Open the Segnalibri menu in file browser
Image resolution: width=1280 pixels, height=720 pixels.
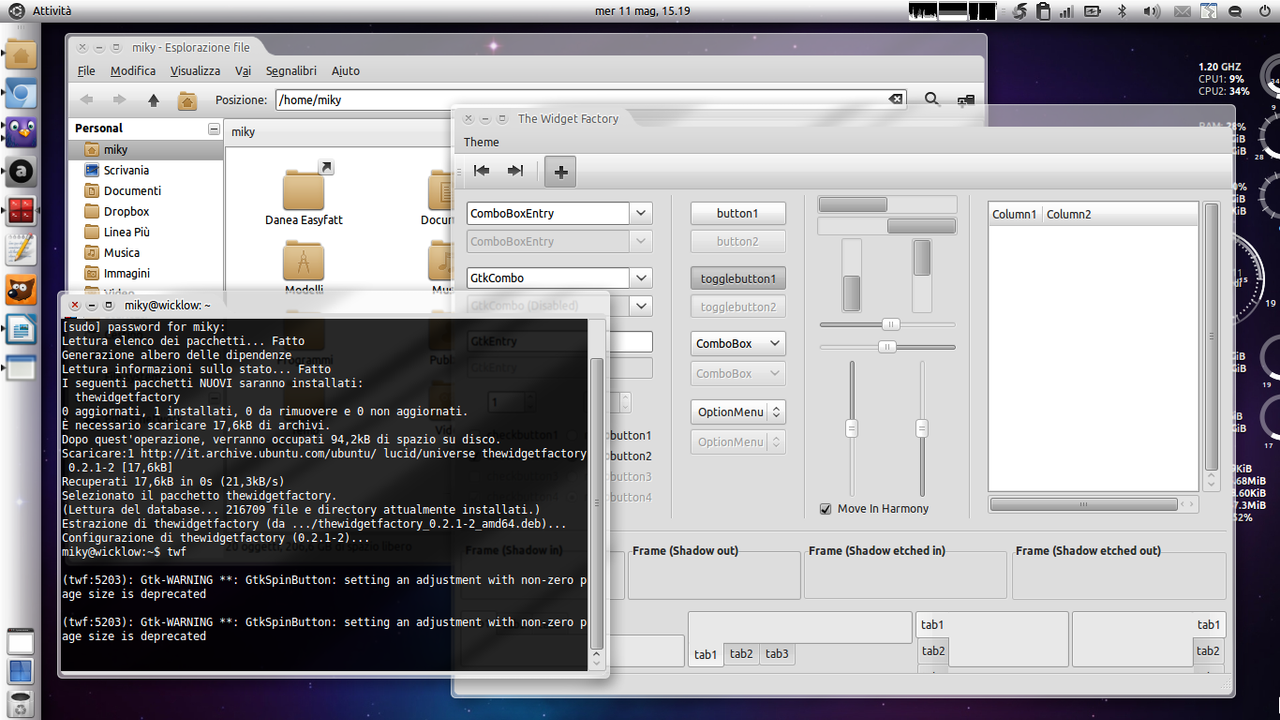[x=291, y=71]
